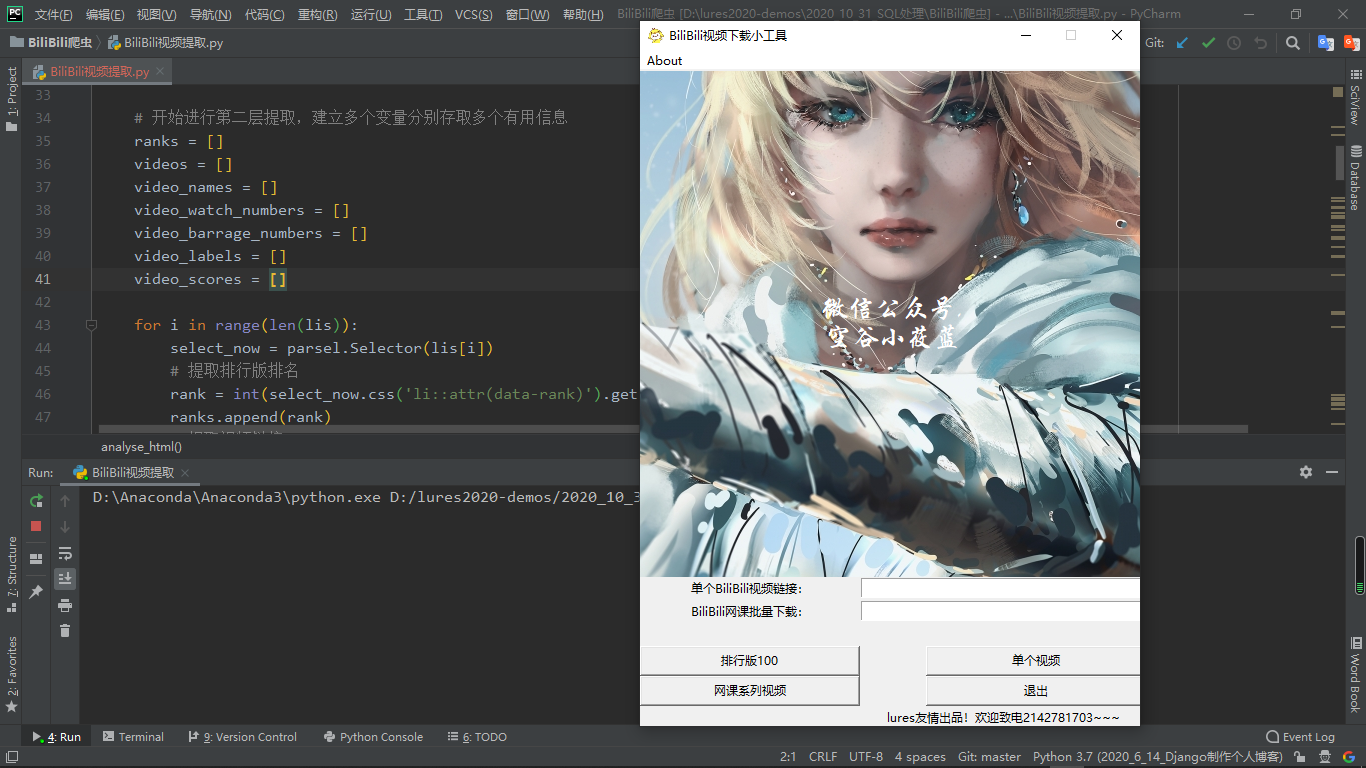Open the 4 spaces indent settings
Screen dimensions: 1366x768
click(920, 757)
